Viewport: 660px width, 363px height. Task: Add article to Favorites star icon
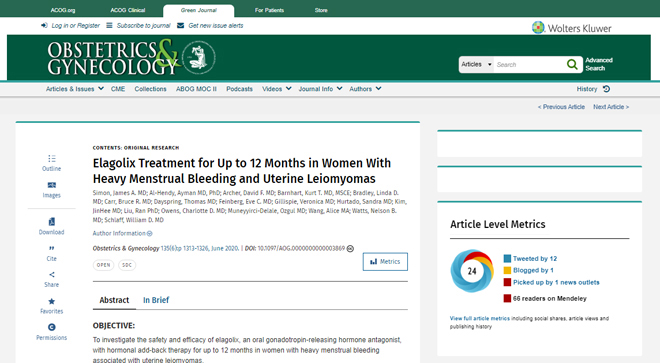51,301
